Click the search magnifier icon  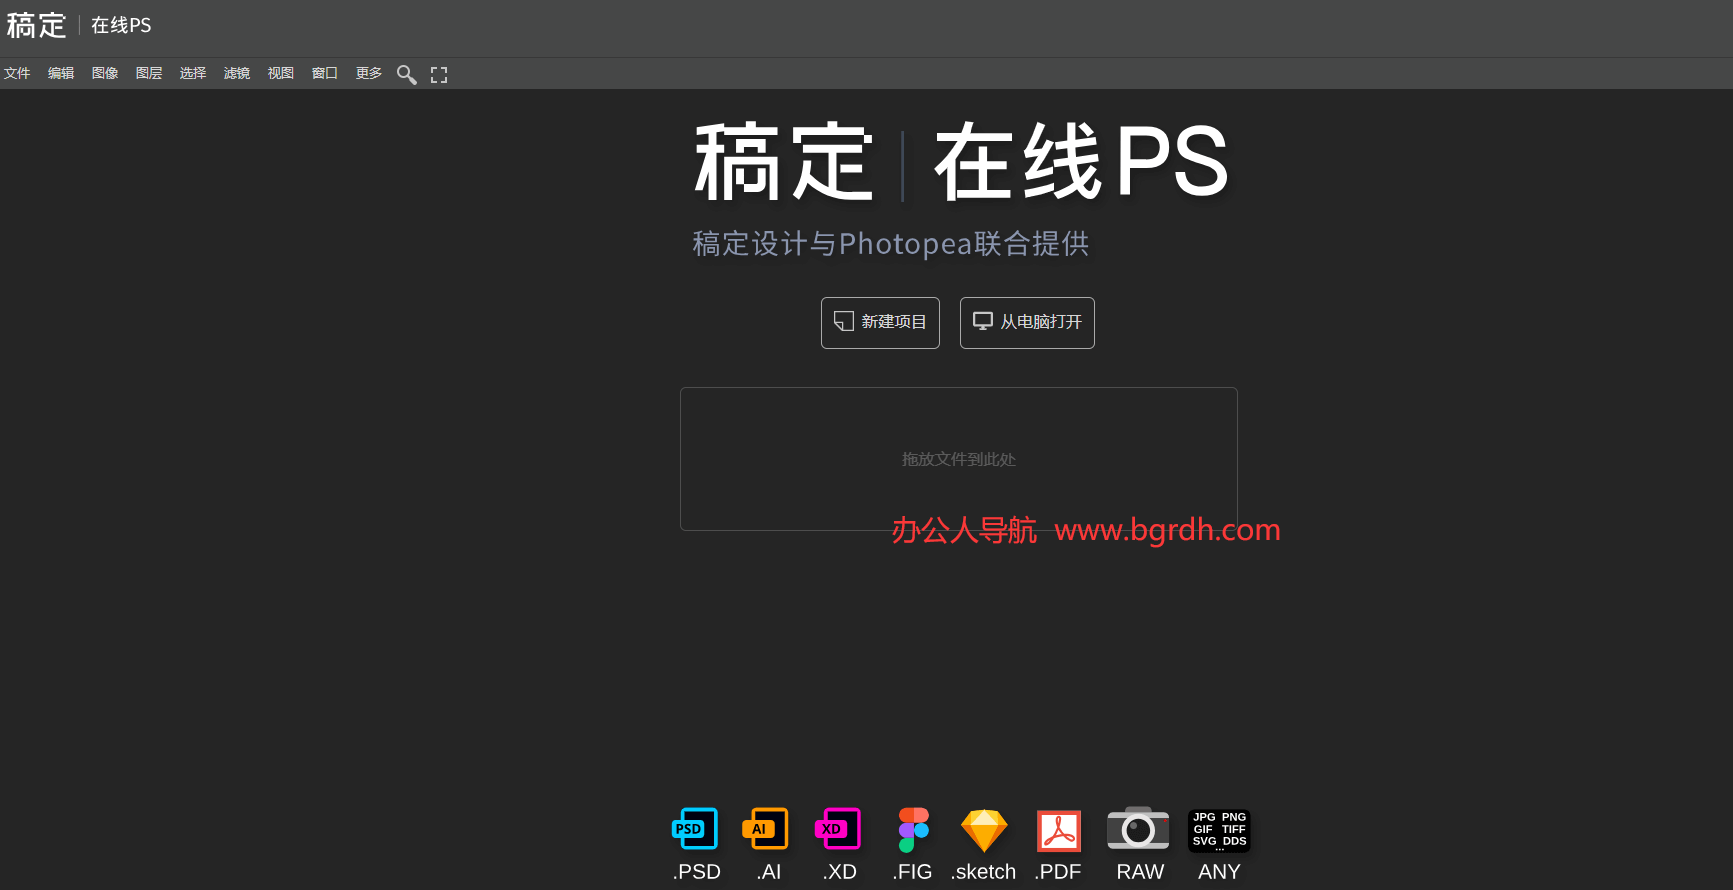[x=406, y=74]
